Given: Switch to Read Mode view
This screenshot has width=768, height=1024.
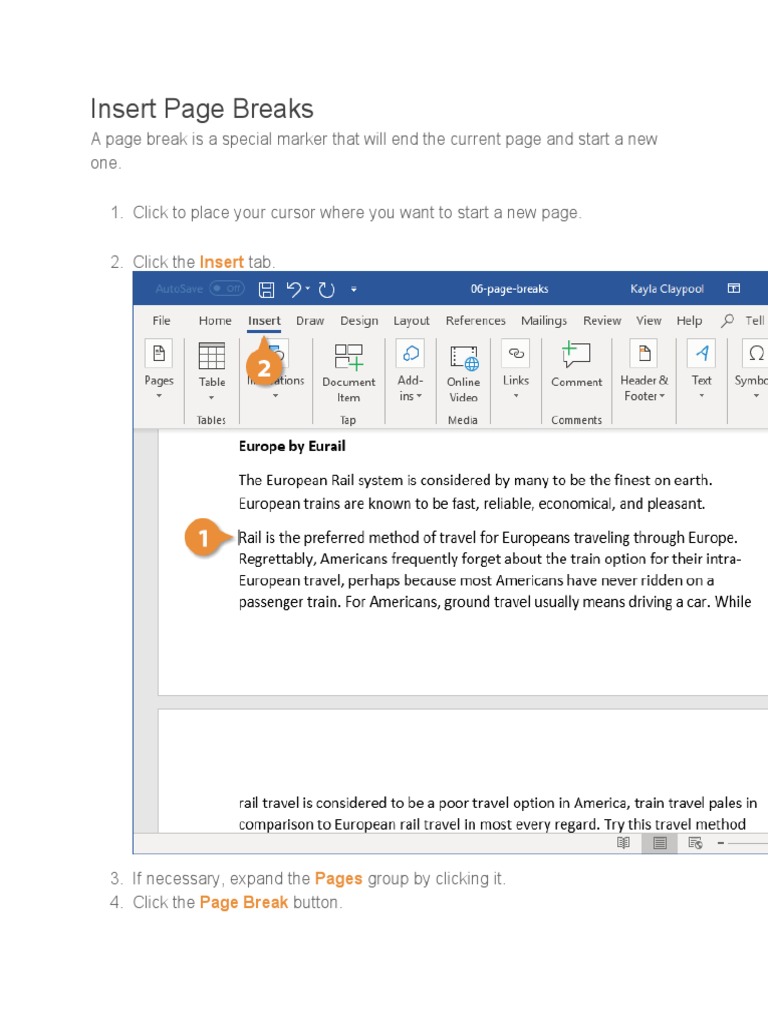Looking at the screenshot, I should coord(624,843).
